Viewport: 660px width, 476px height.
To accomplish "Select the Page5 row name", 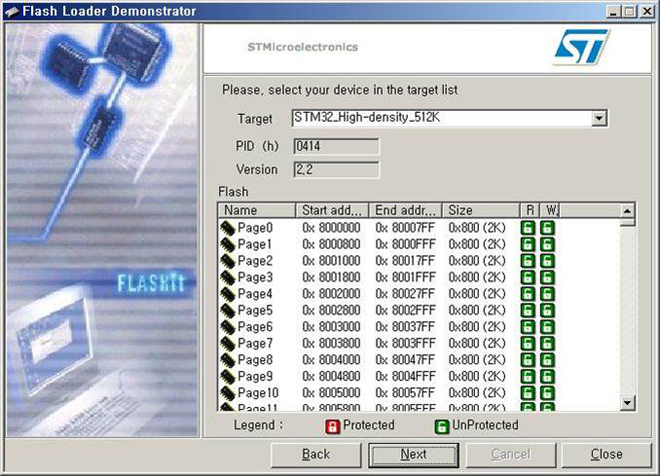I will pos(255,310).
